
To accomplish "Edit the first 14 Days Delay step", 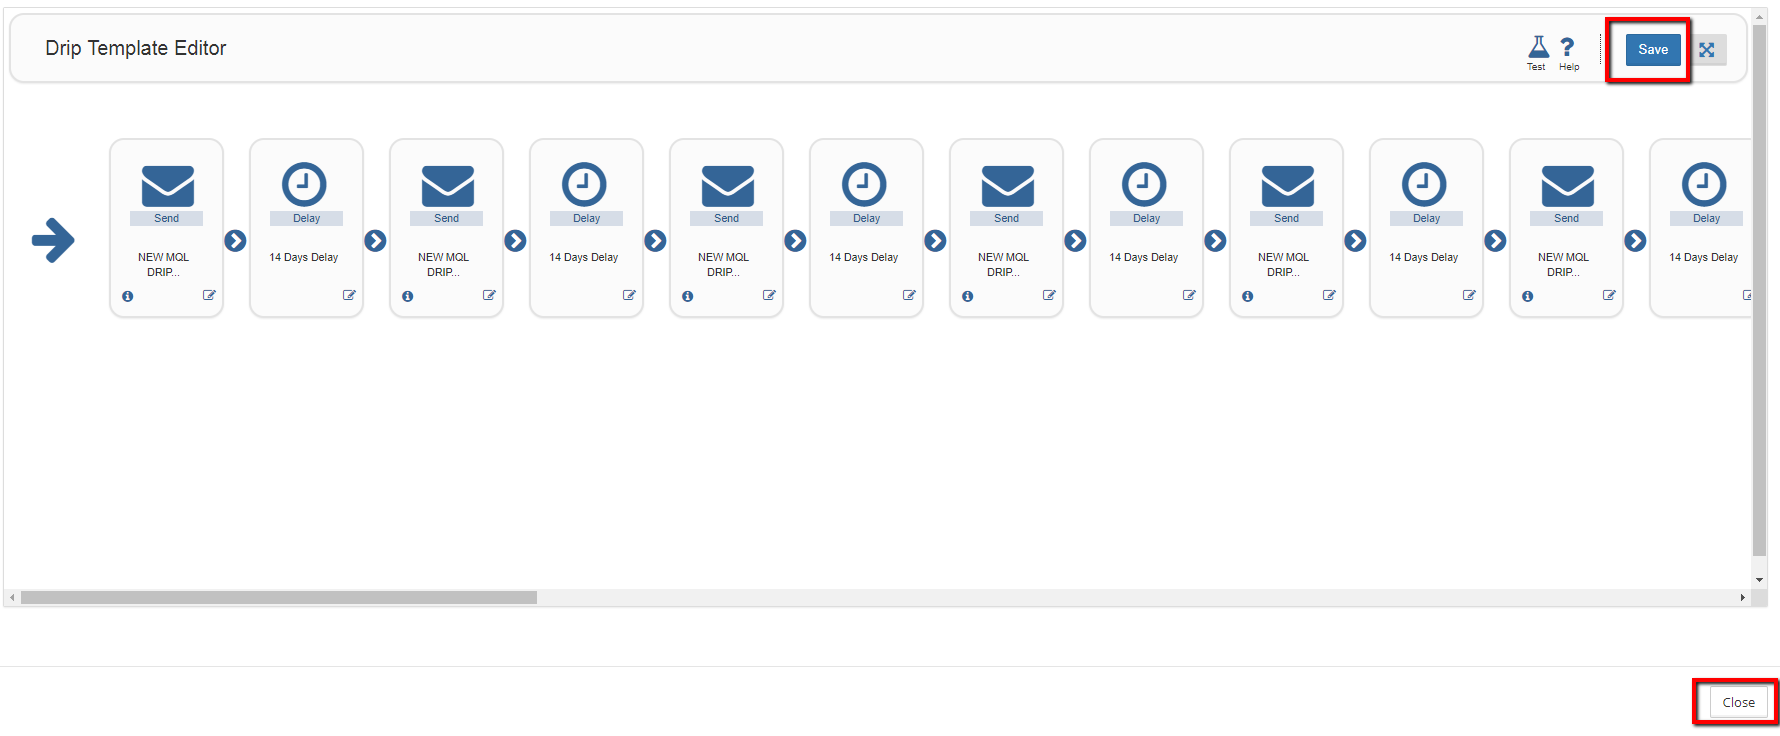I will coord(349,295).
